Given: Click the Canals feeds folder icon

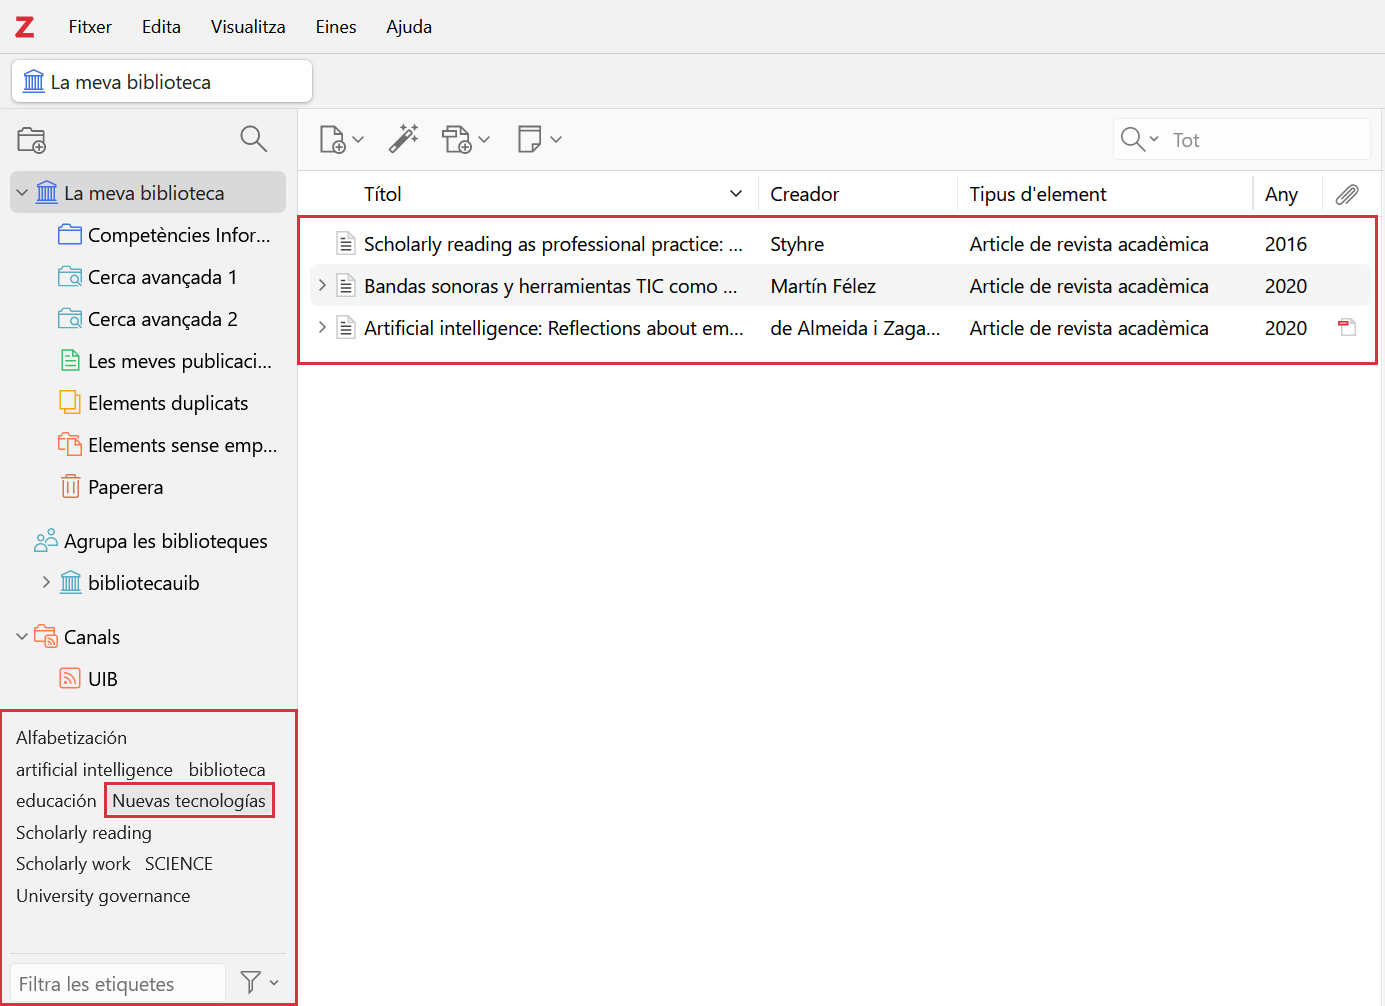Looking at the screenshot, I should point(46,636).
